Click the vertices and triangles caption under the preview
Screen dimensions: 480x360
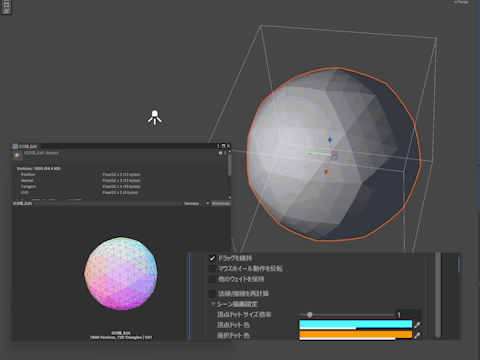pyautogui.click(x=121, y=337)
